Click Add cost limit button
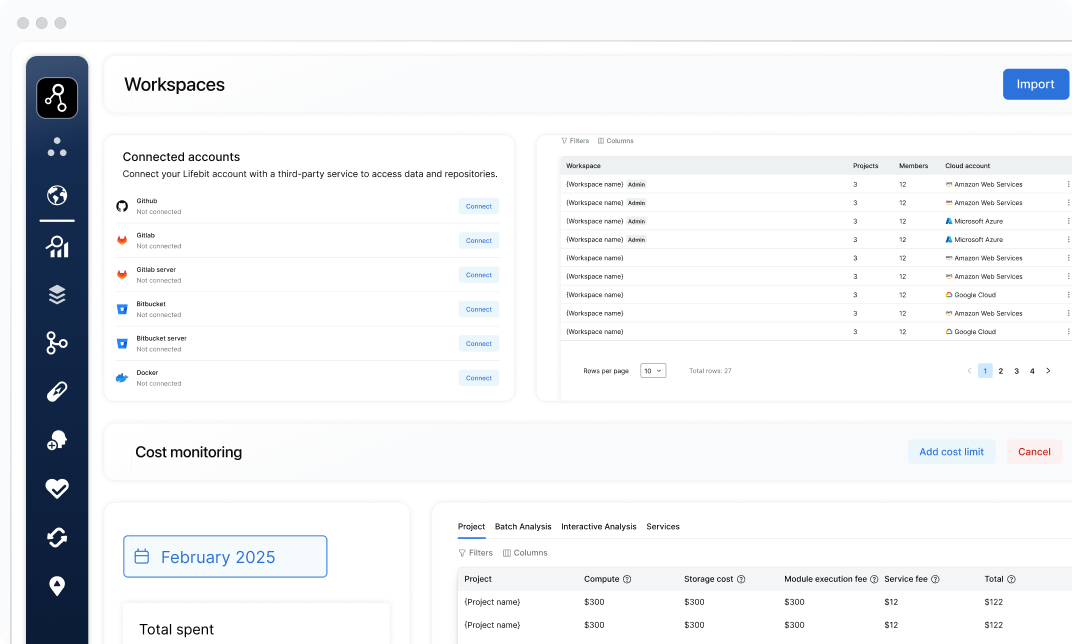 pyautogui.click(x=952, y=452)
